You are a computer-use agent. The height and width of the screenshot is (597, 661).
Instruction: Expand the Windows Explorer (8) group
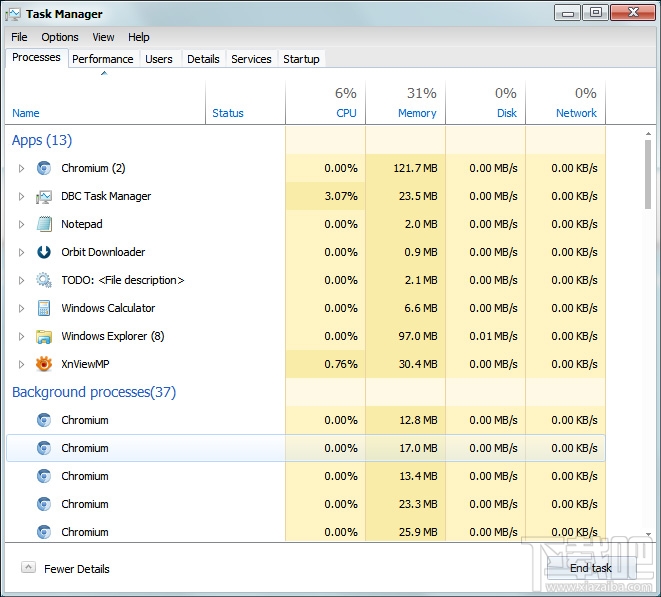pyautogui.click(x=21, y=336)
